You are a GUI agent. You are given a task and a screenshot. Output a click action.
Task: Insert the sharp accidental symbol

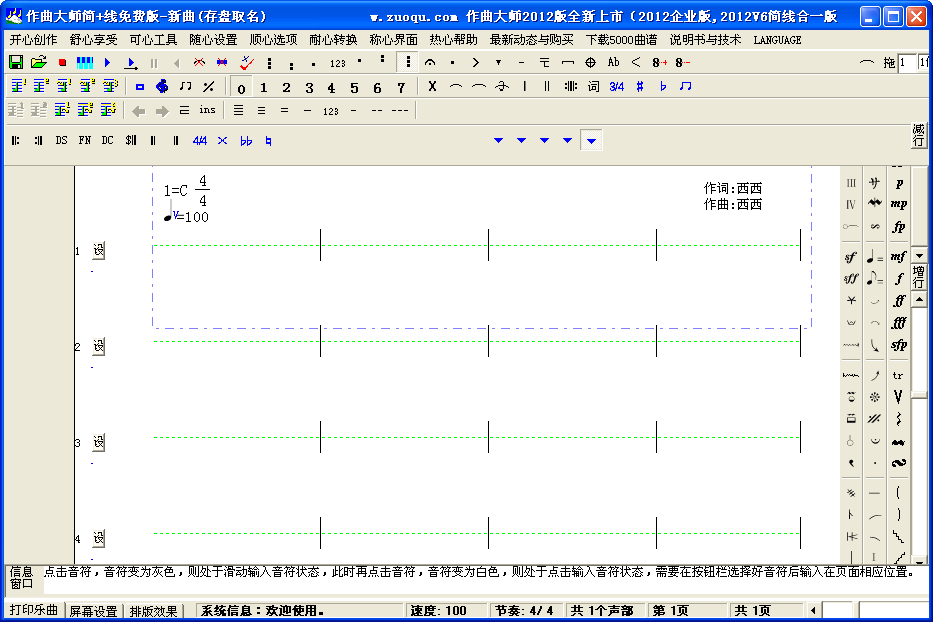click(640, 87)
